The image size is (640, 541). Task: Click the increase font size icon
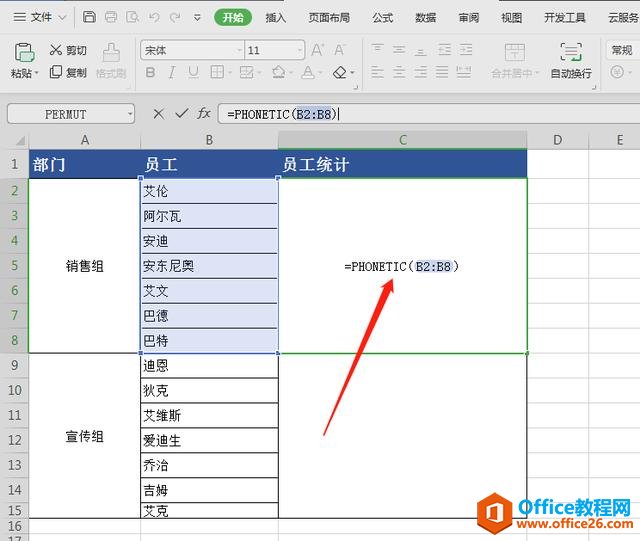point(318,50)
